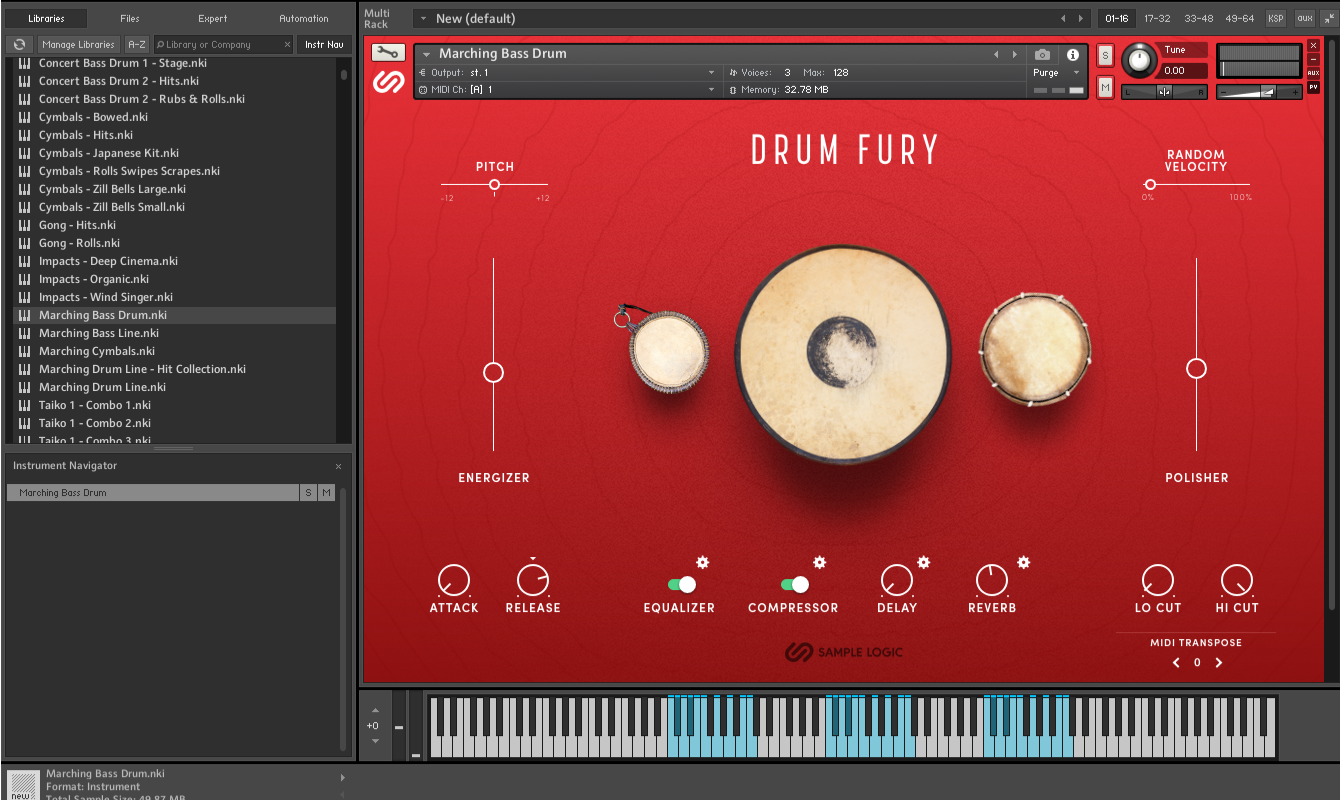Toggle the instrument AUX button
Viewport: 1340px width, 800px height.
point(1314,73)
